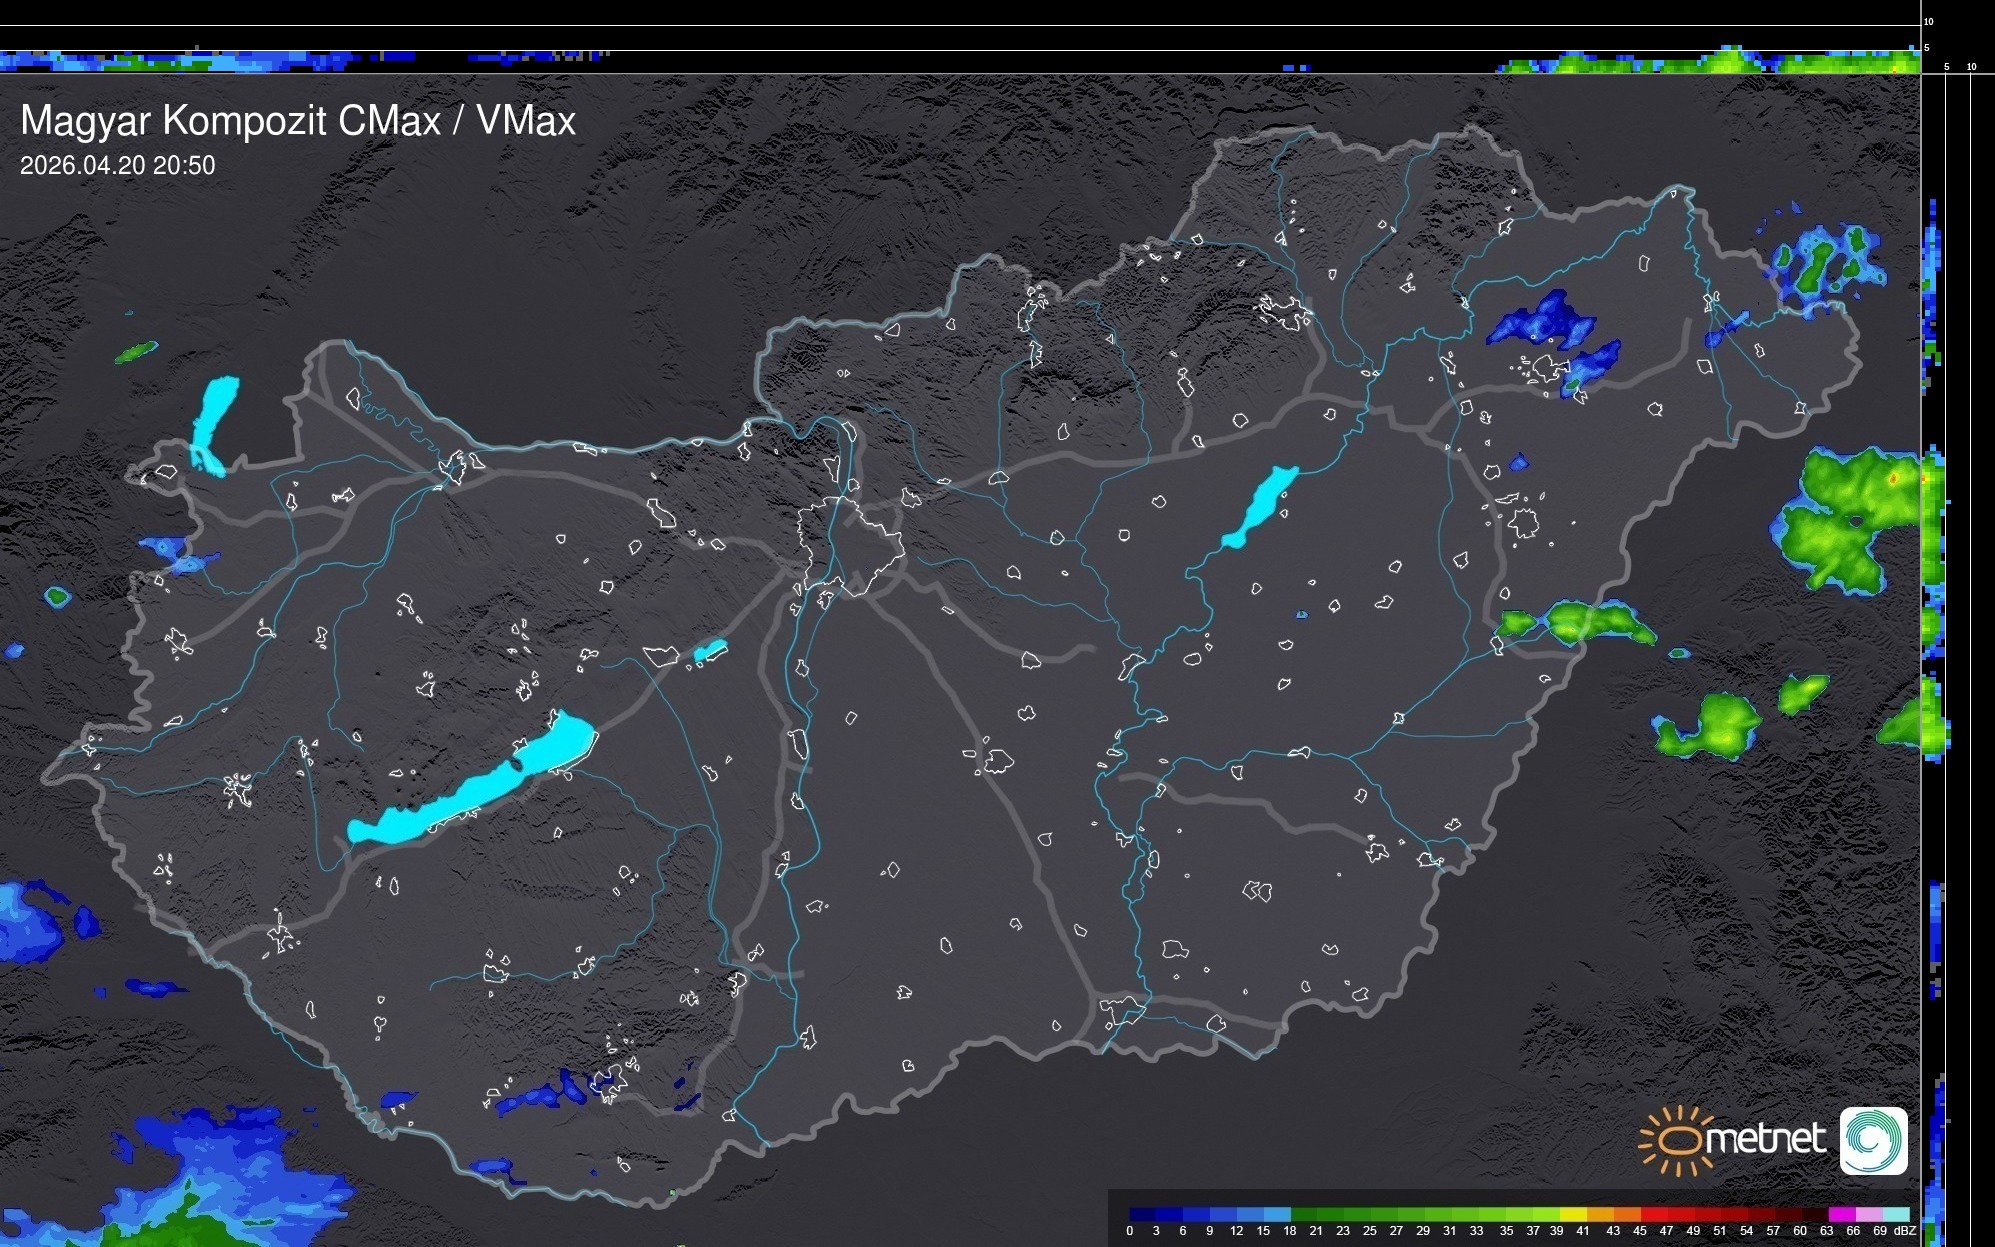Click the red 45 dBZ legend swatch

point(1654,1214)
